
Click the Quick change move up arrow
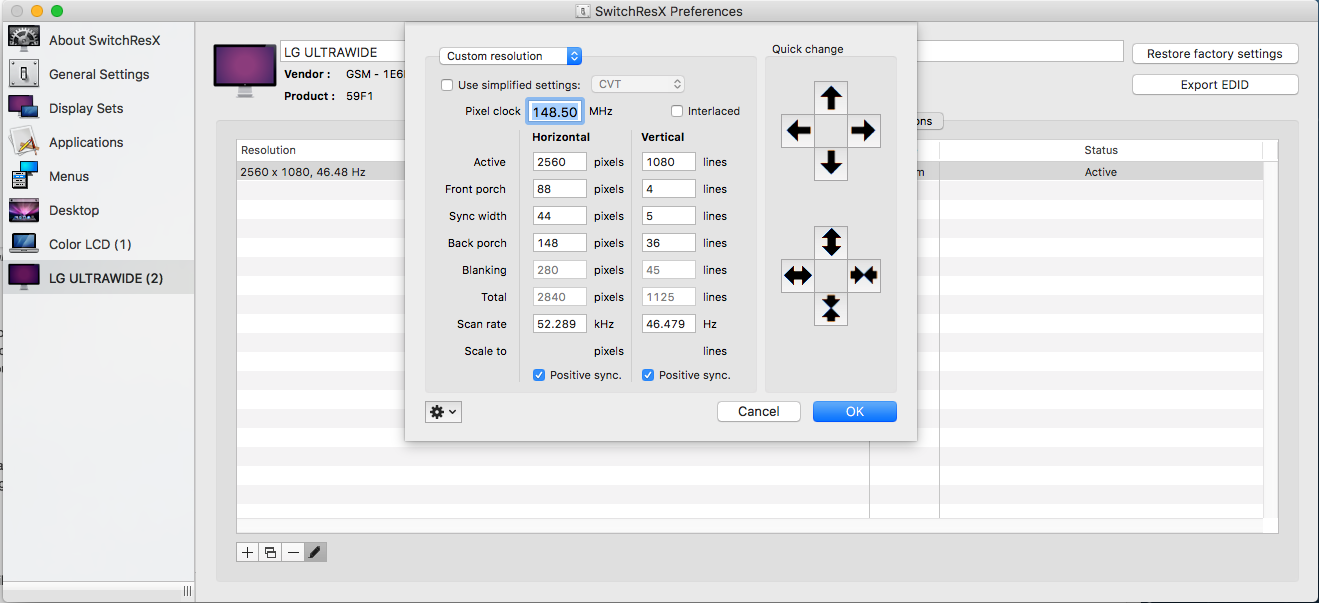831,98
